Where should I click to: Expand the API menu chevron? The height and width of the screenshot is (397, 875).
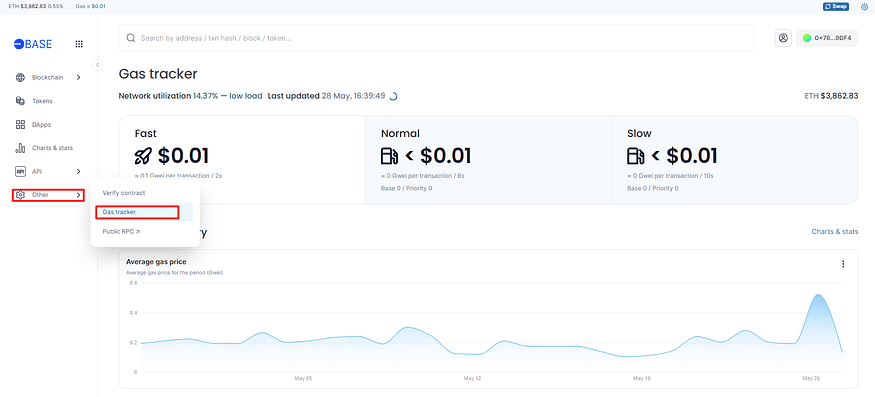point(79,171)
